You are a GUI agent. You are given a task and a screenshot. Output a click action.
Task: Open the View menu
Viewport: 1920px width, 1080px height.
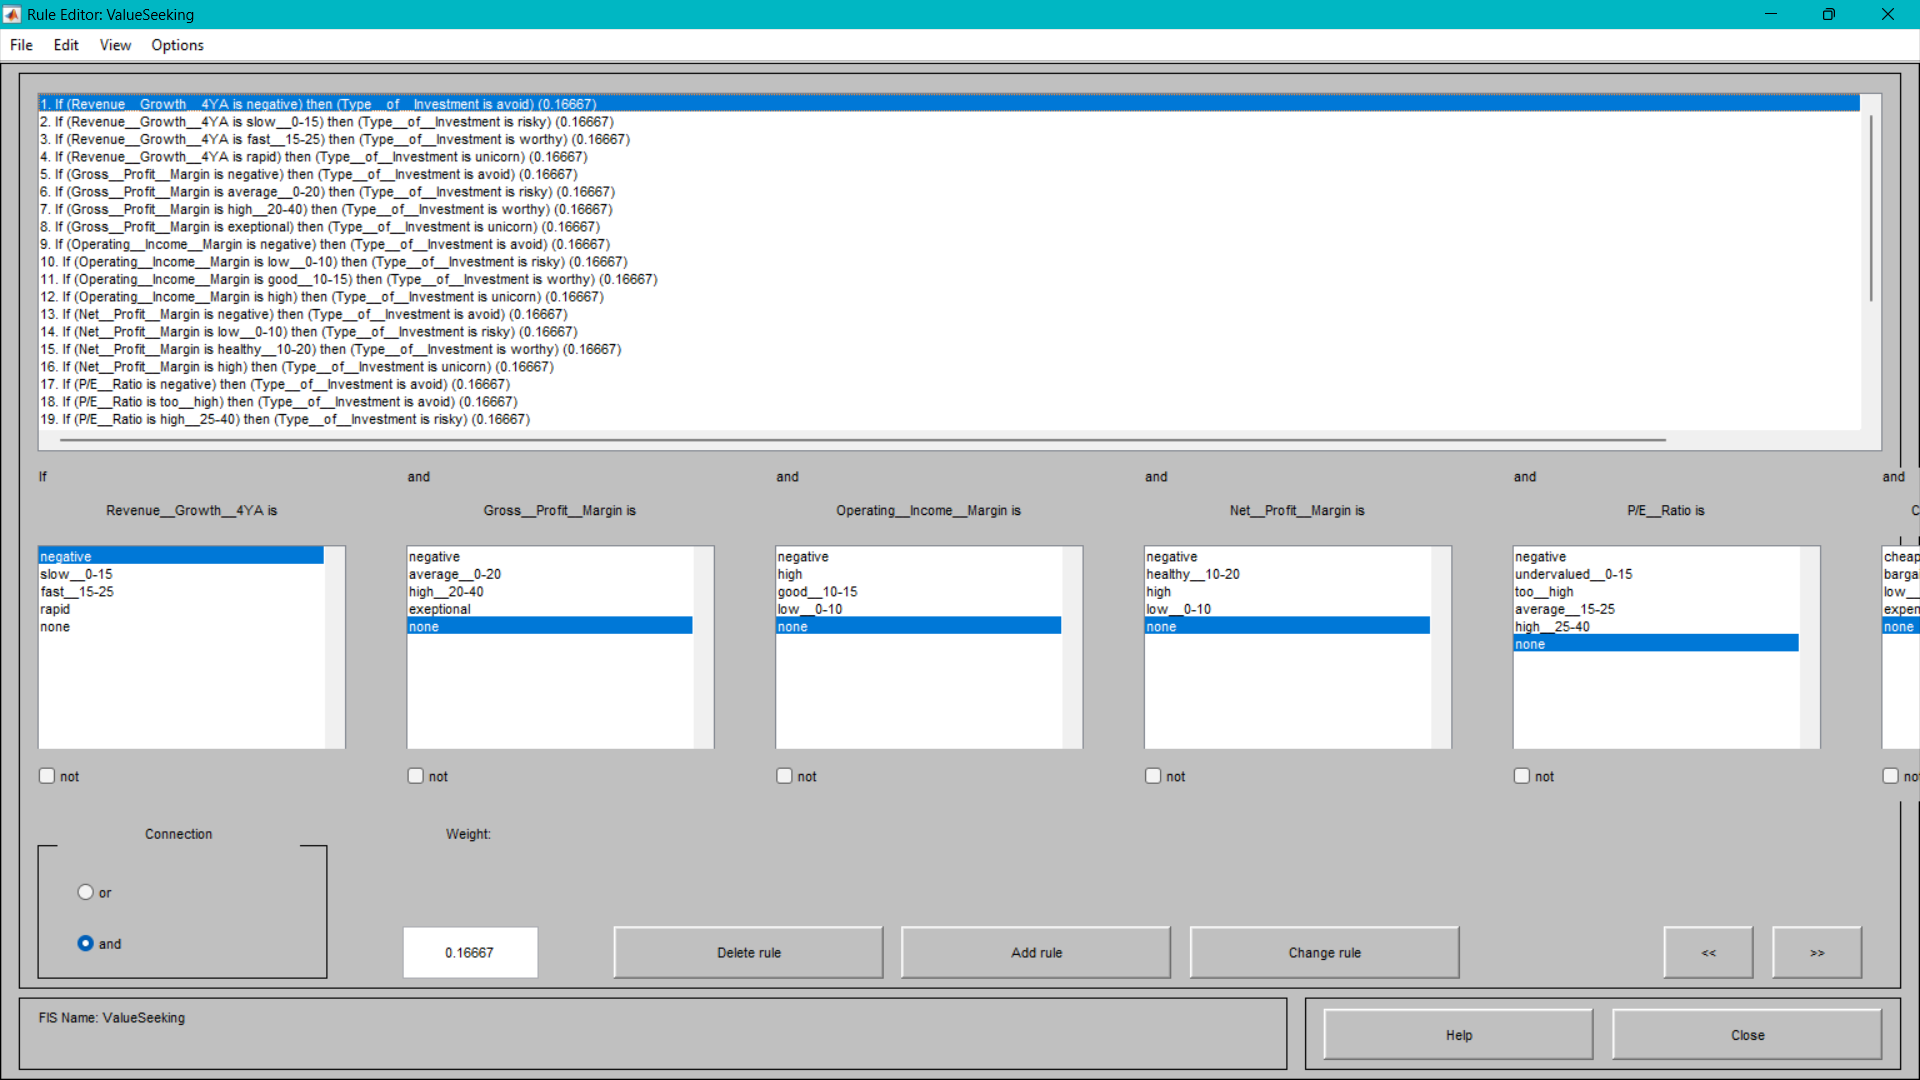coord(115,45)
